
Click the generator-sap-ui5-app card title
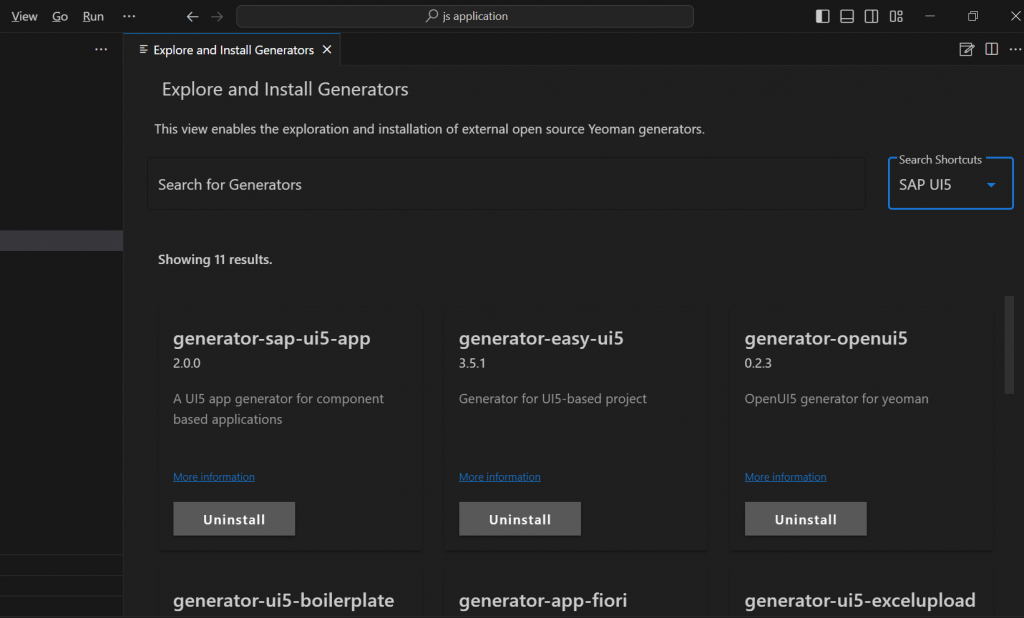pyautogui.click(x=272, y=338)
